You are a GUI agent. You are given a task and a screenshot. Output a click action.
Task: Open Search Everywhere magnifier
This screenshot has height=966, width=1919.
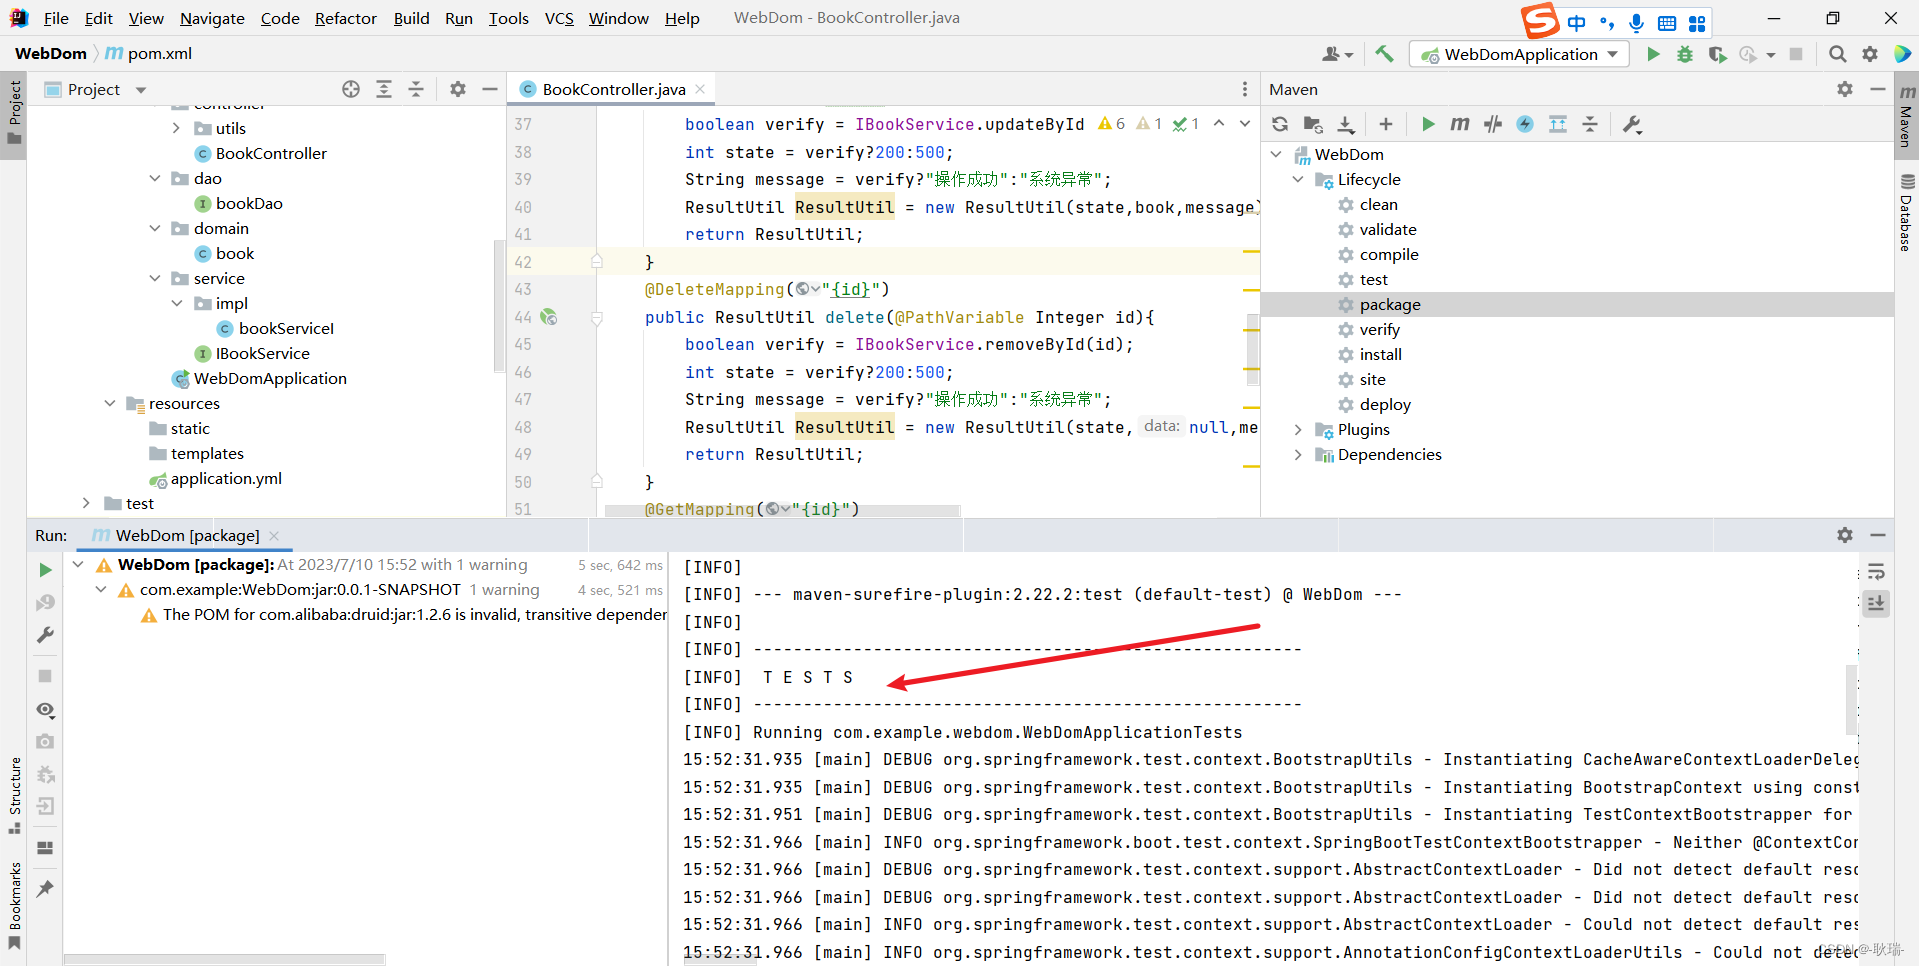1837,54
